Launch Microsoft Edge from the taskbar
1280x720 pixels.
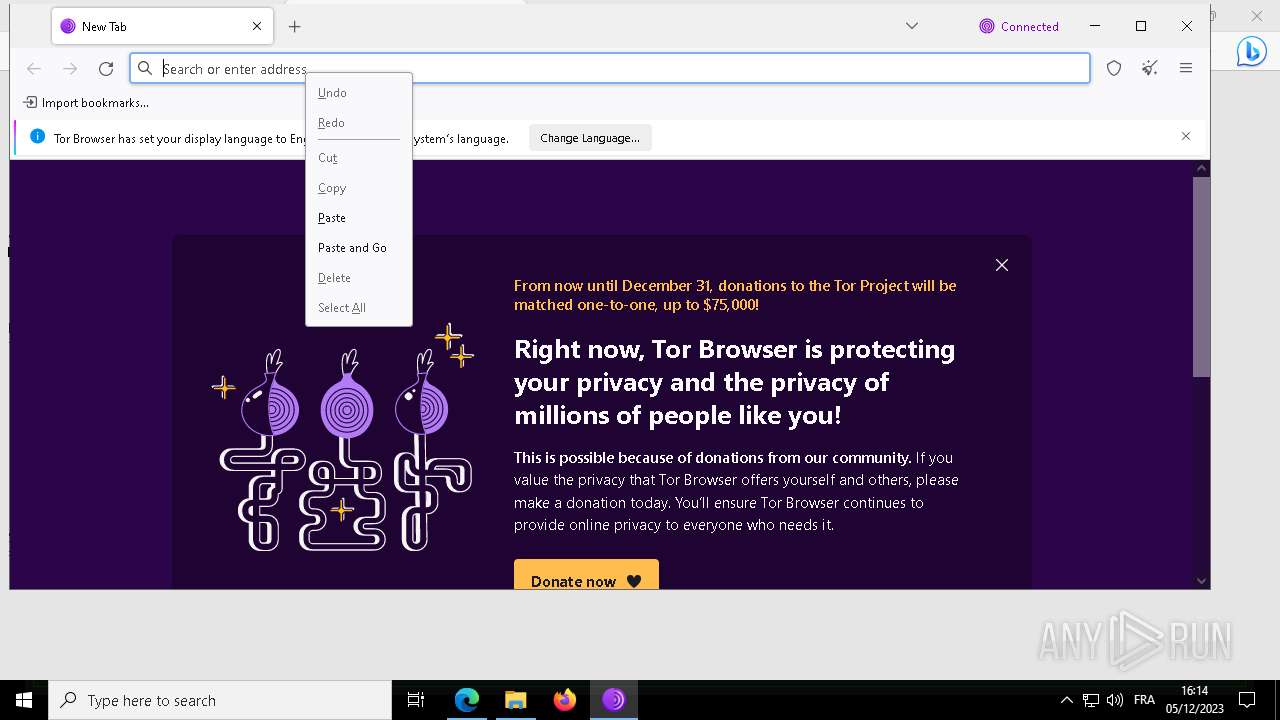pos(467,700)
